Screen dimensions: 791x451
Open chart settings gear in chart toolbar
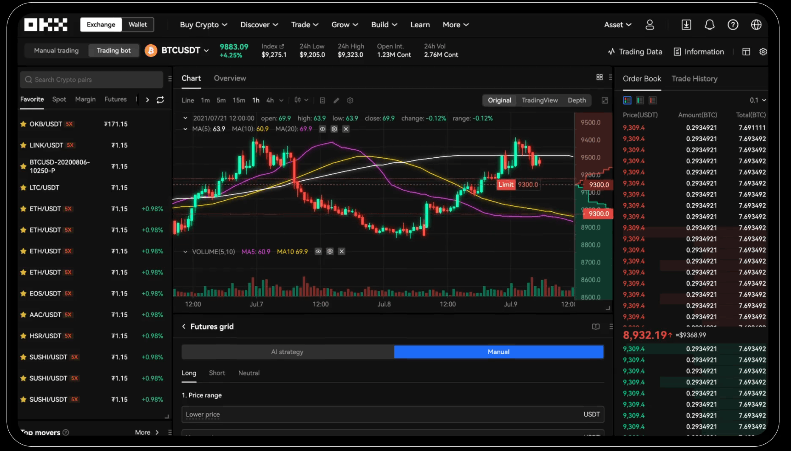tap(350, 100)
